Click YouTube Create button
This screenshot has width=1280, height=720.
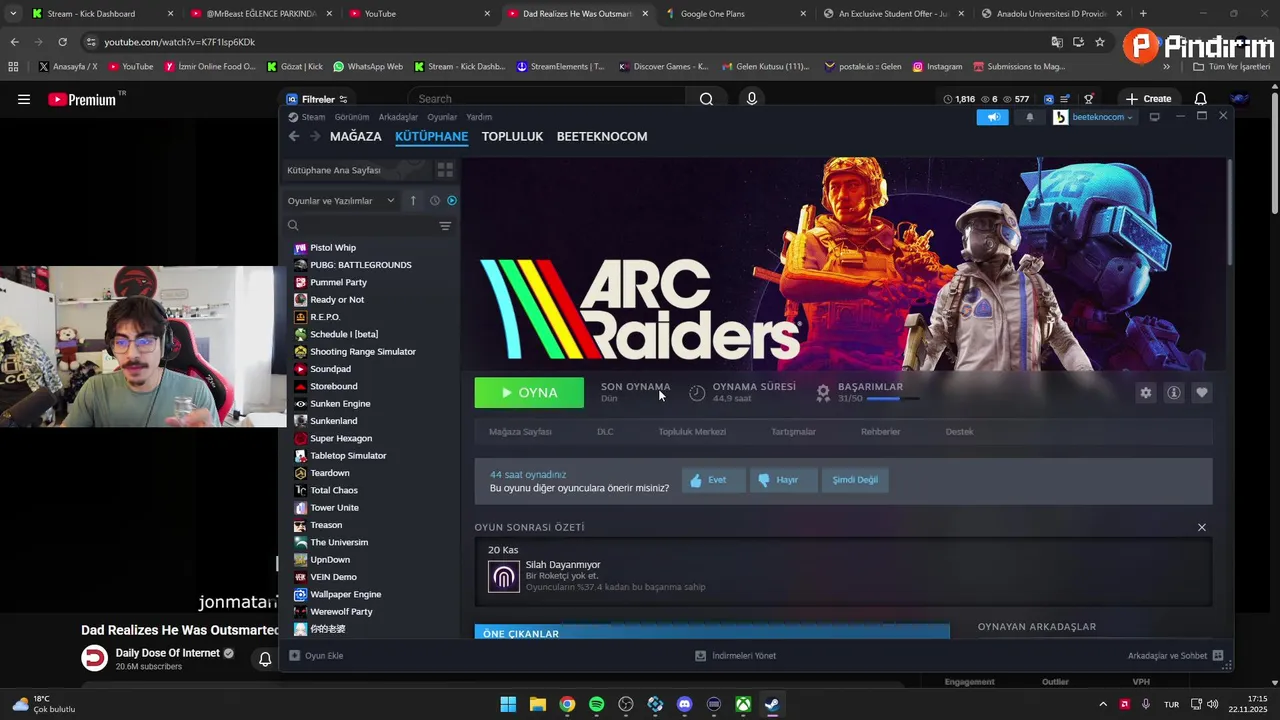tap(1148, 99)
